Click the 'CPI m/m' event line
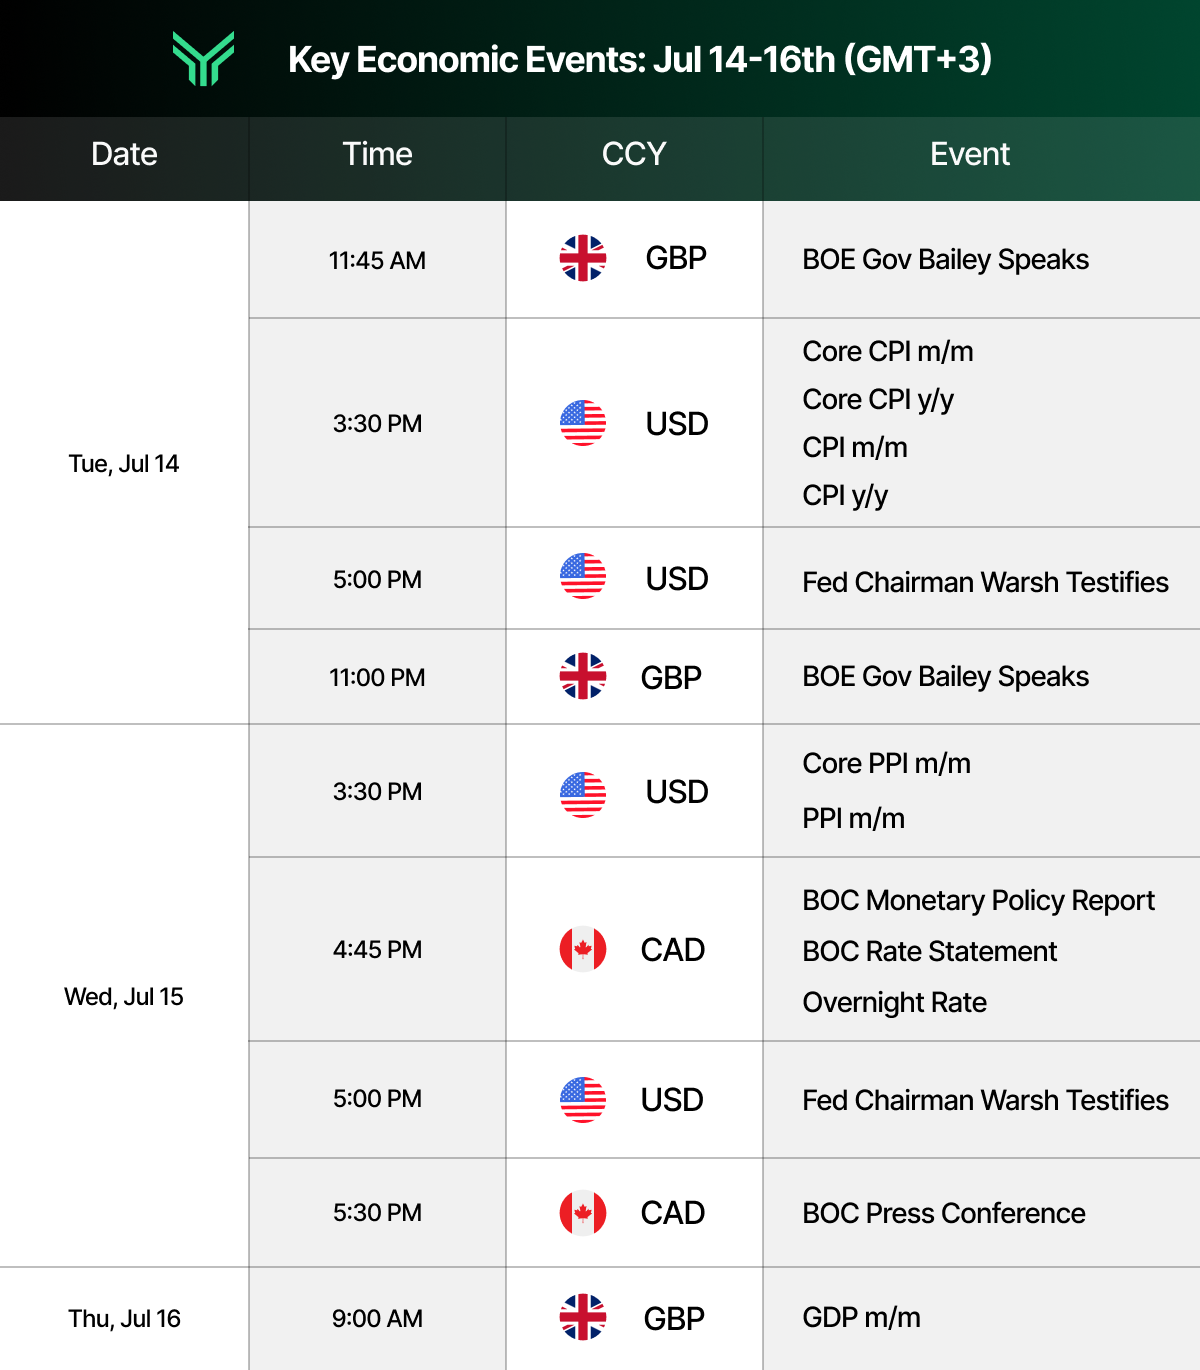The height and width of the screenshot is (1370, 1200). click(855, 448)
